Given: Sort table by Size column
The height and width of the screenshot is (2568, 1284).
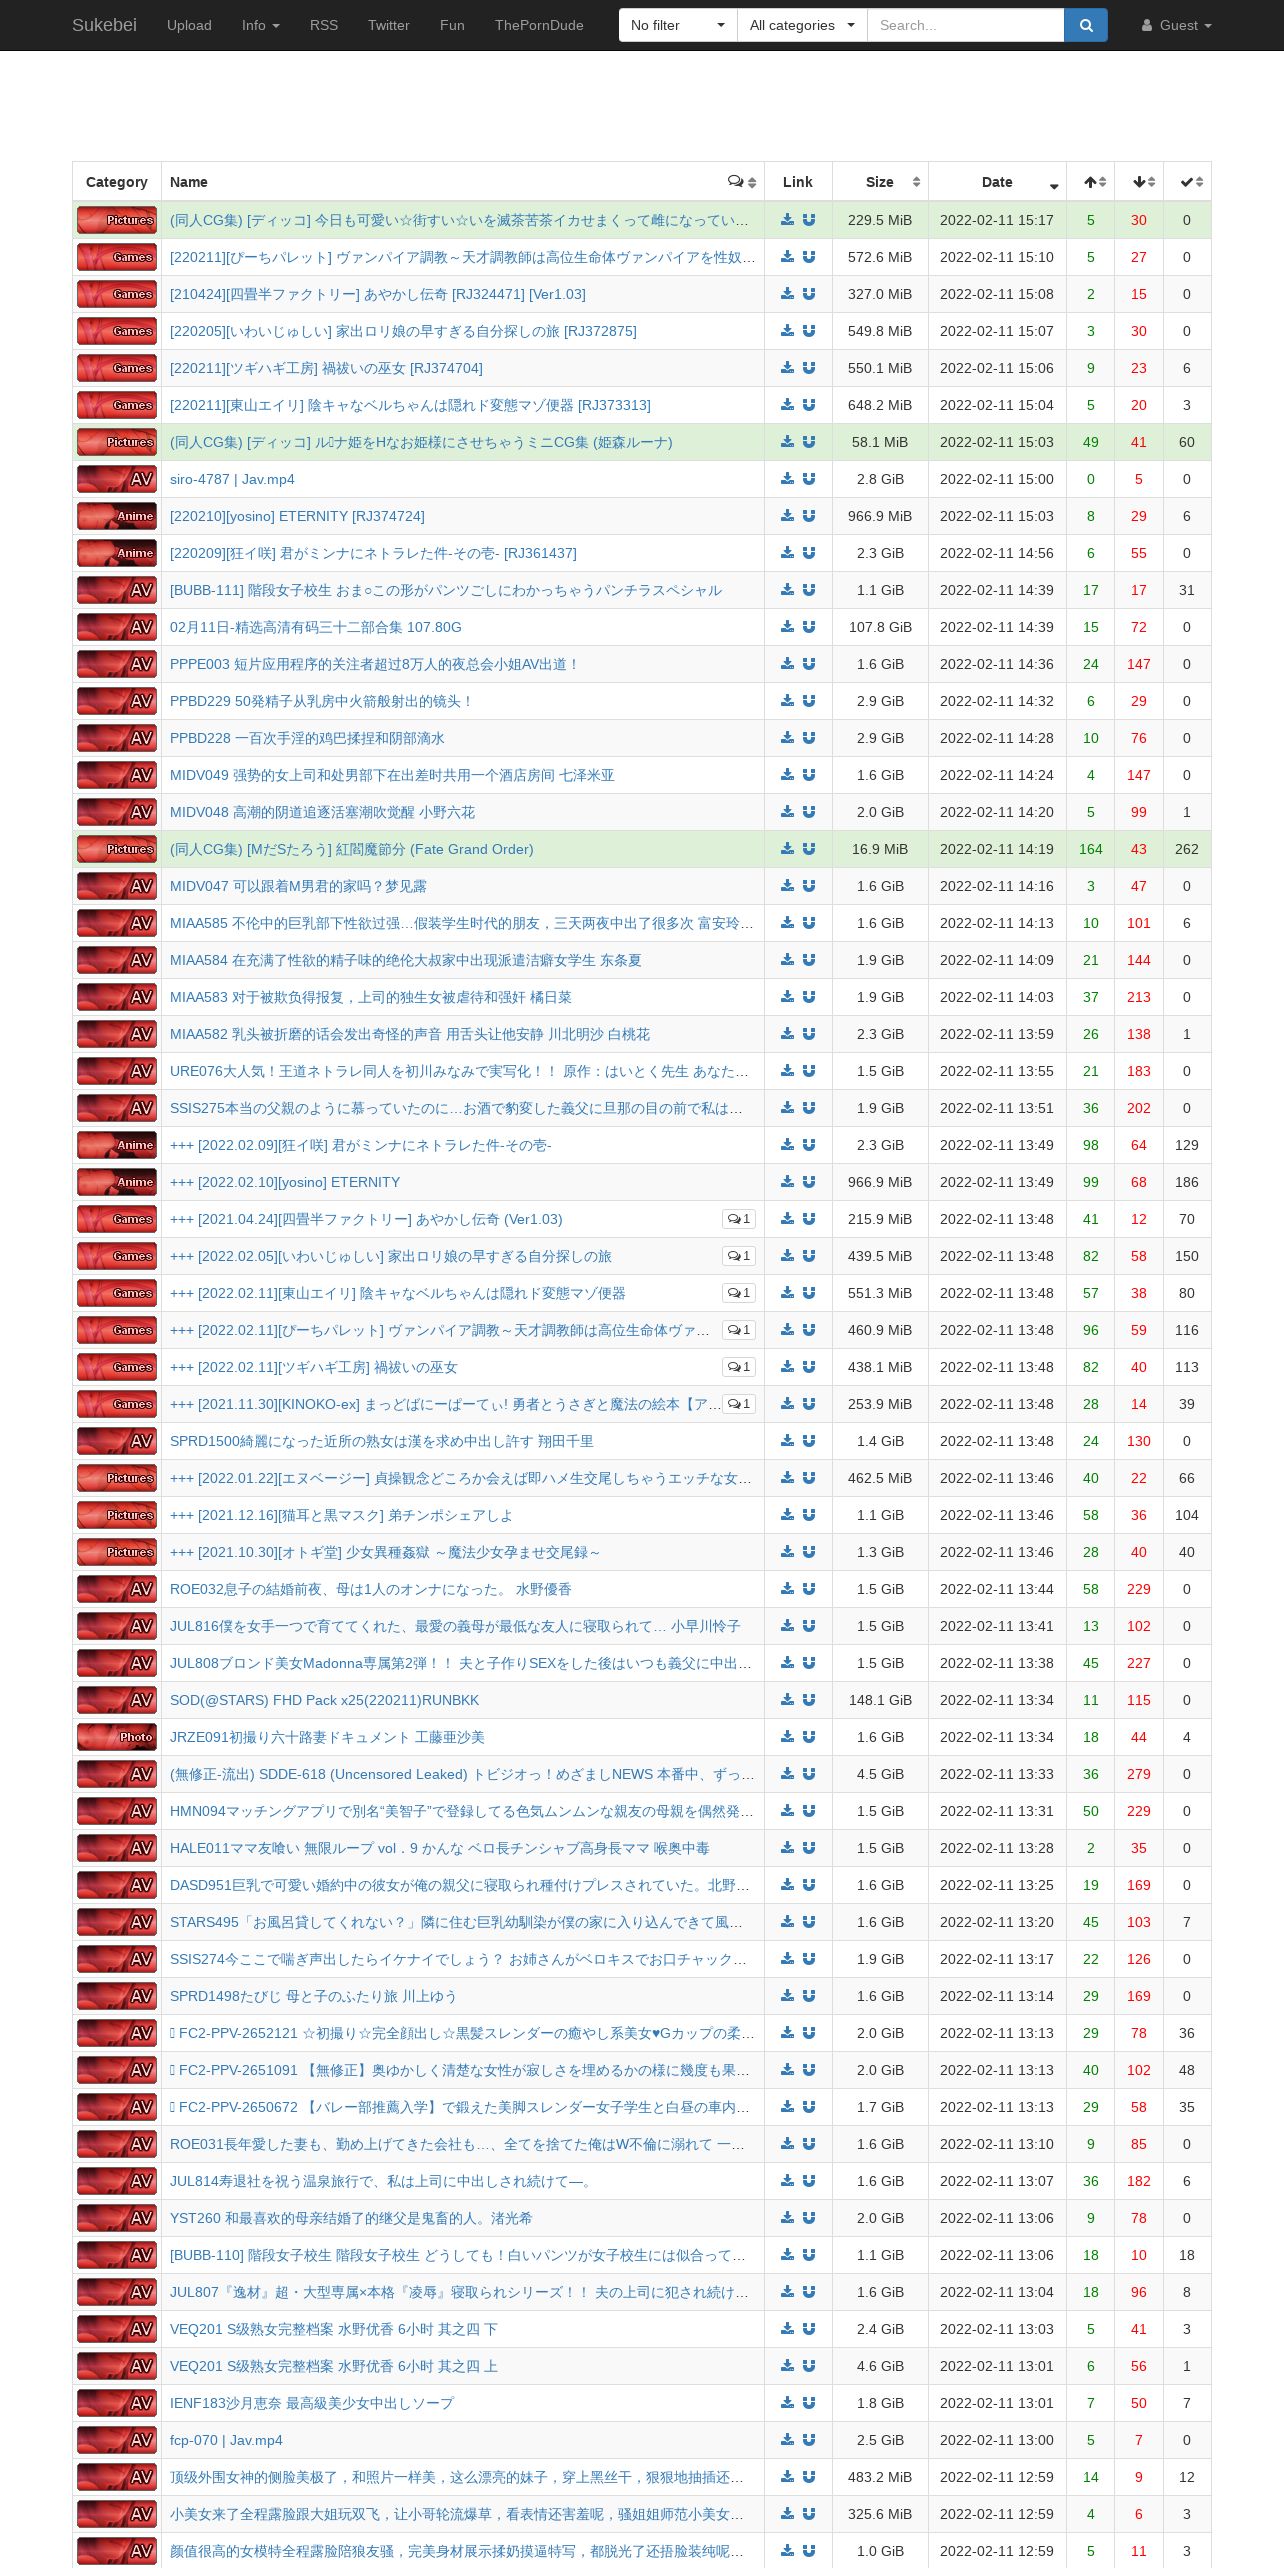Looking at the screenshot, I should pos(880,182).
